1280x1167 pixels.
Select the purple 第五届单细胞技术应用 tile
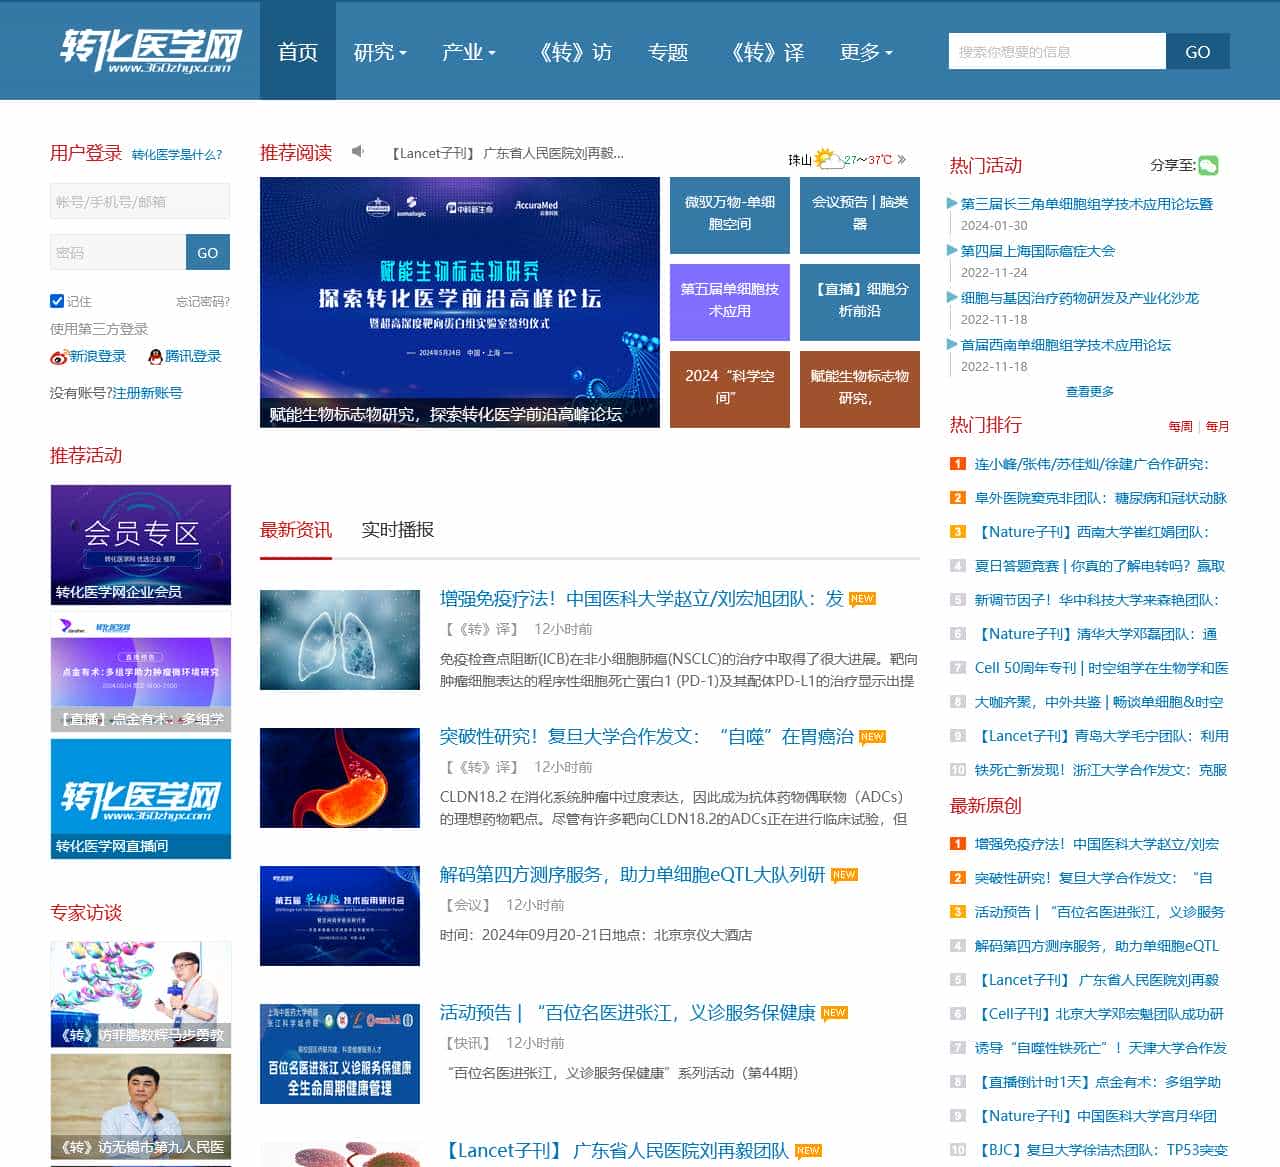(729, 301)
